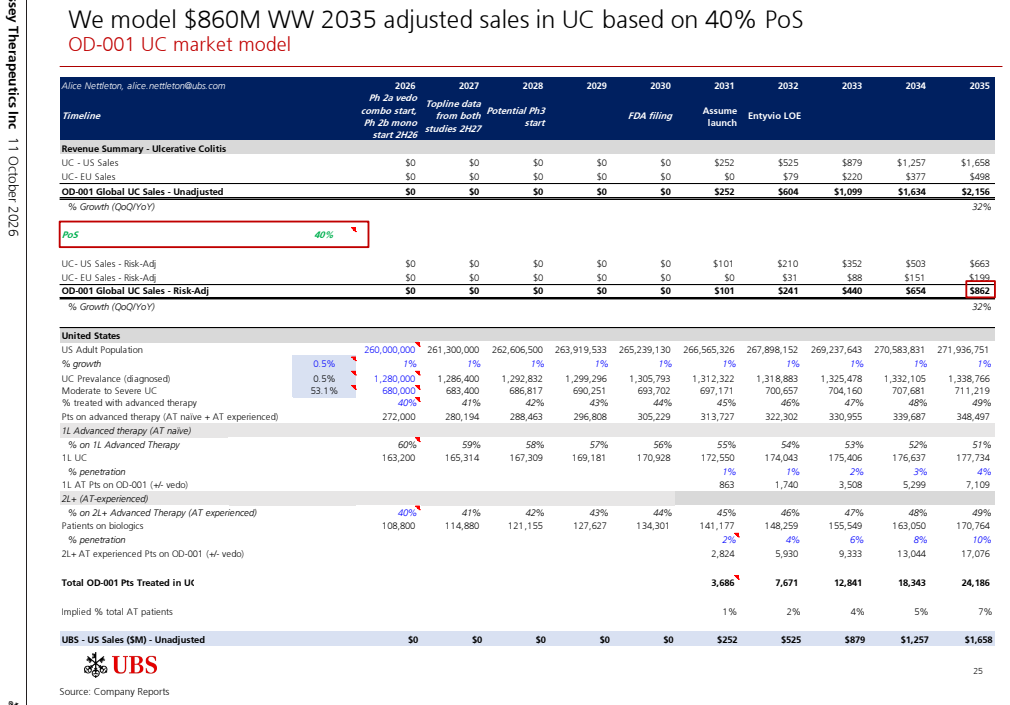This screenshot has width=1010, height=705.
Task: Click the UBS logo at the page footer
Action: tap(120, 665)
